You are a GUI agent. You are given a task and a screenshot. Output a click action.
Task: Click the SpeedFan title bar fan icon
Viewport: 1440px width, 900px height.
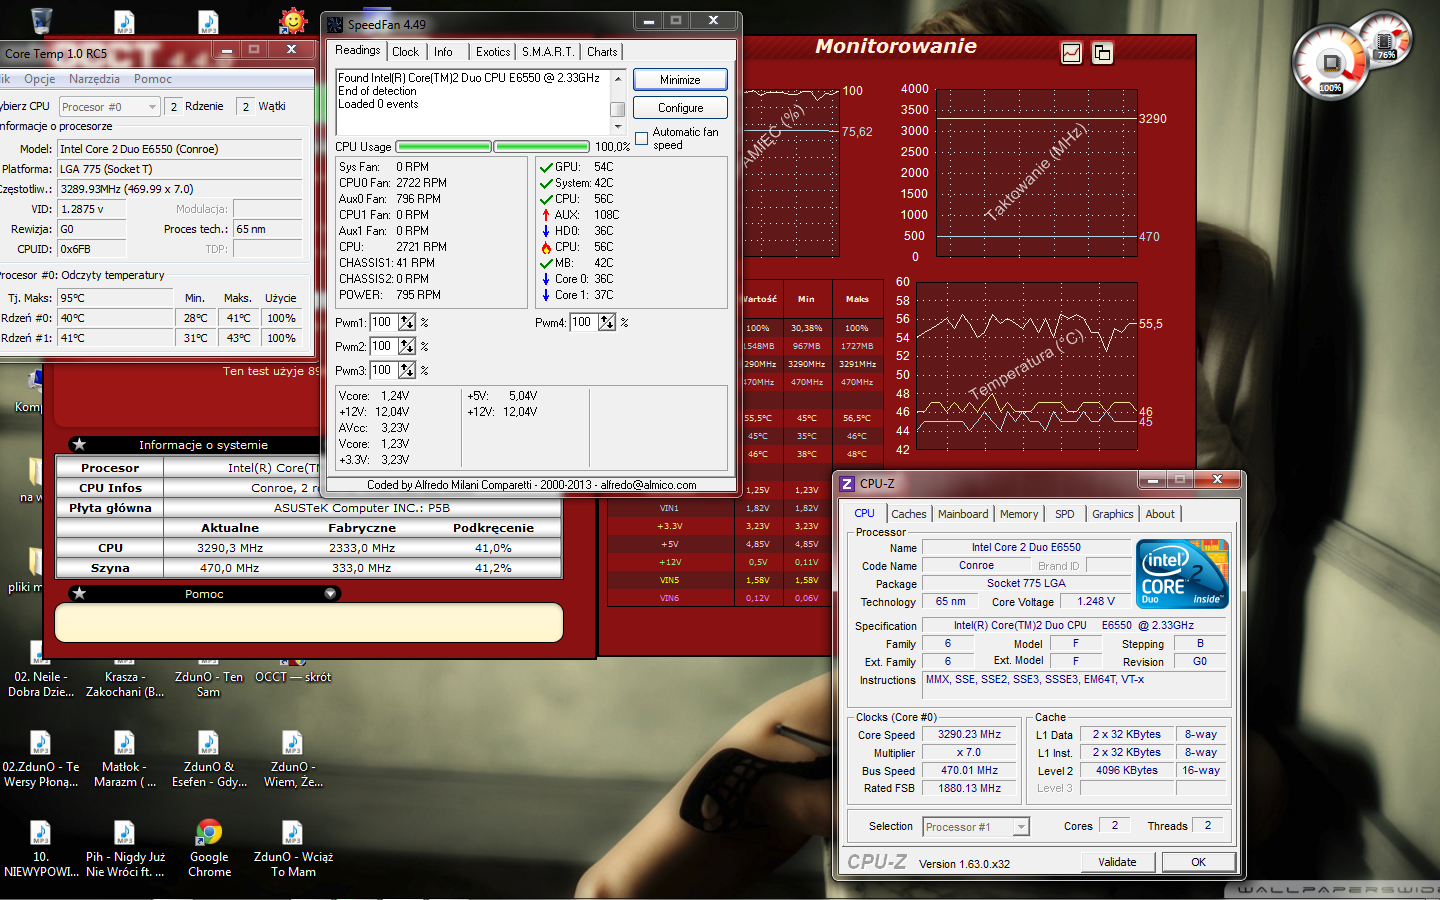pyautogui.click(x=335, y=24)
